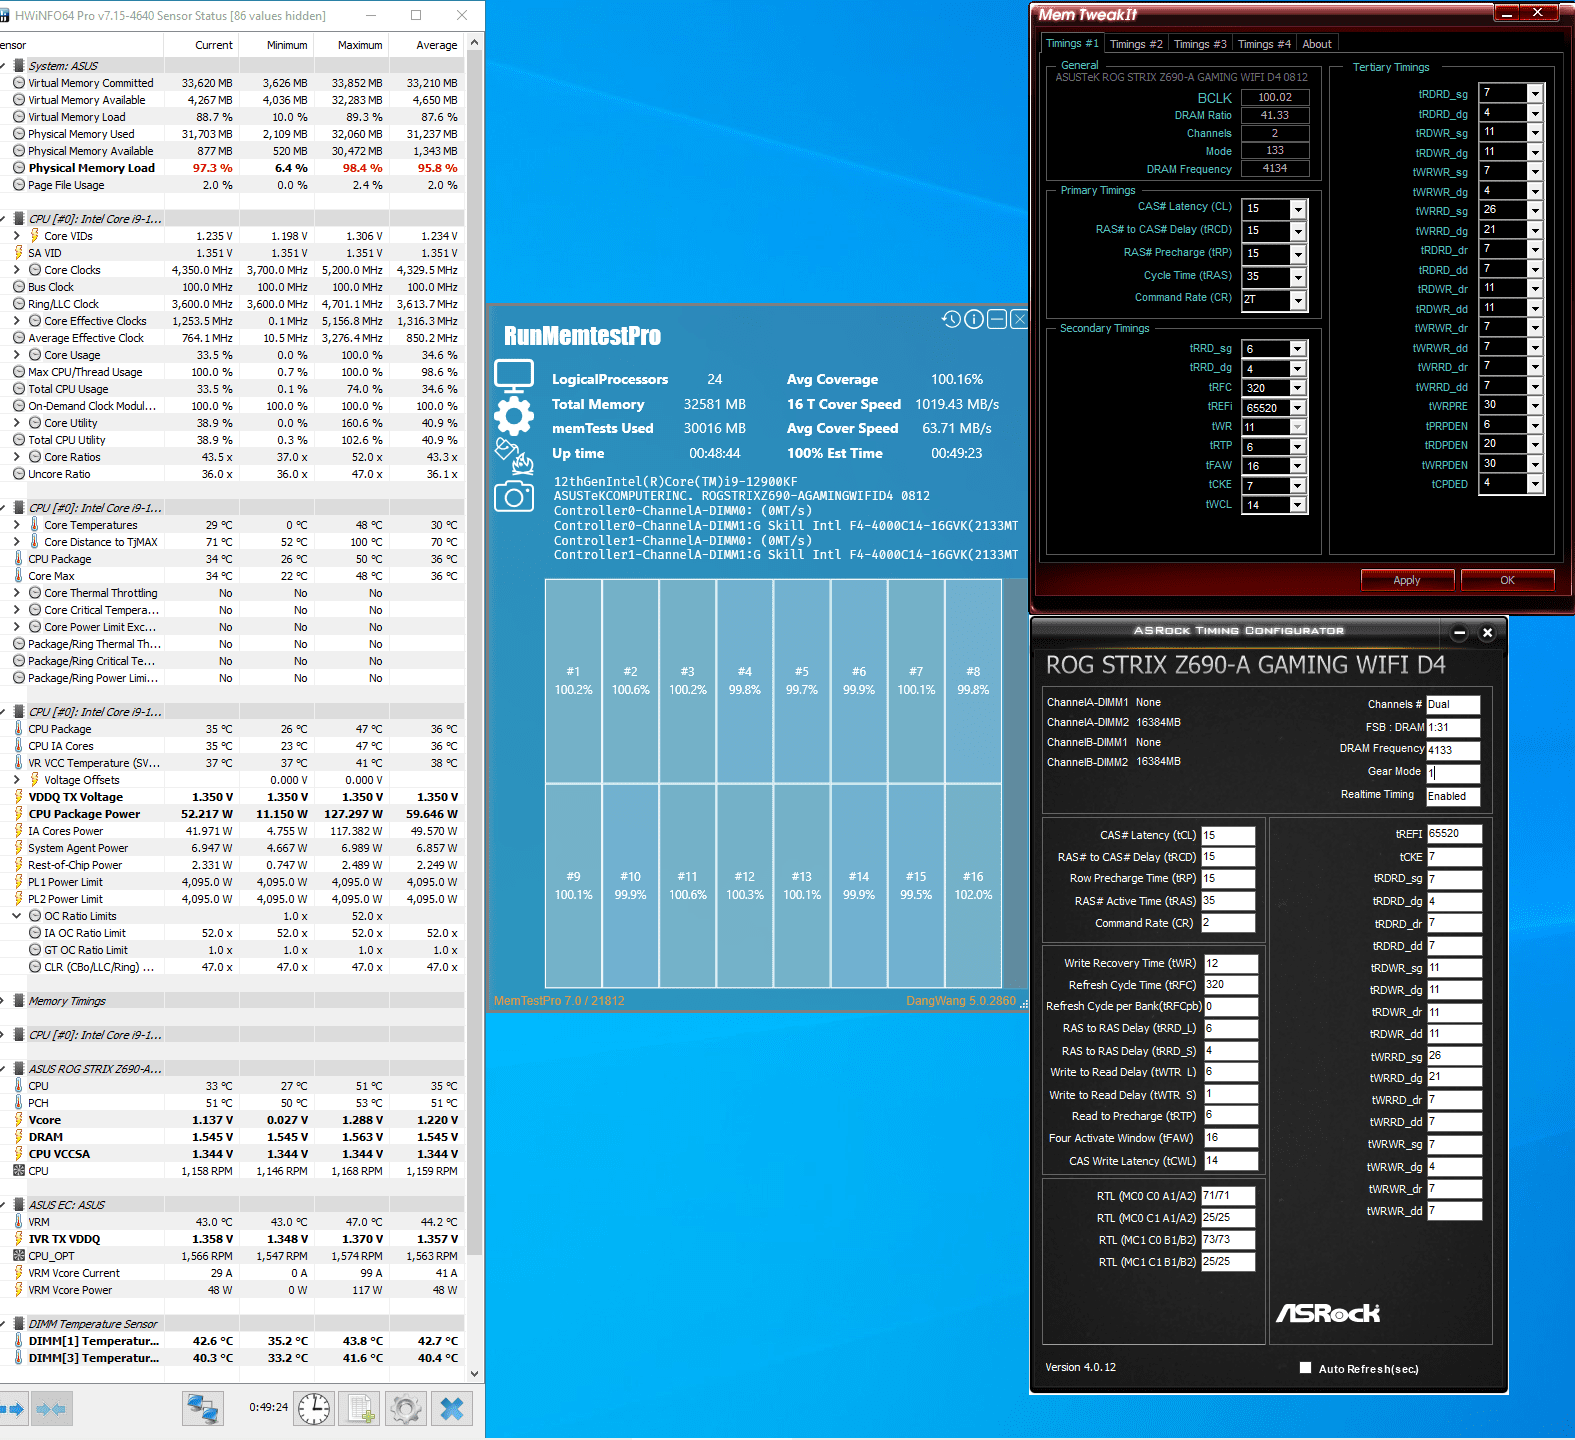Click the CAS# Latency (tCL) field in ASRock
1575x1440 pixels.
[x=1228, y=835]
